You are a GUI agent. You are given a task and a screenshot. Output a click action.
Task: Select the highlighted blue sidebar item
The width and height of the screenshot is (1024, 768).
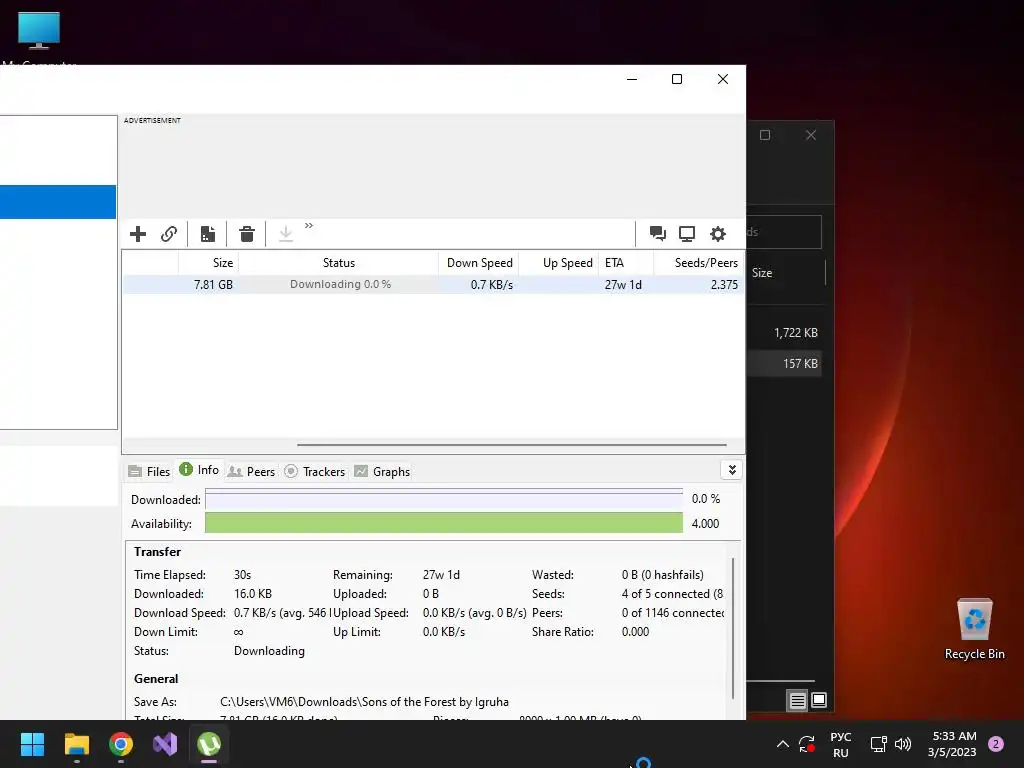point(58,202)
